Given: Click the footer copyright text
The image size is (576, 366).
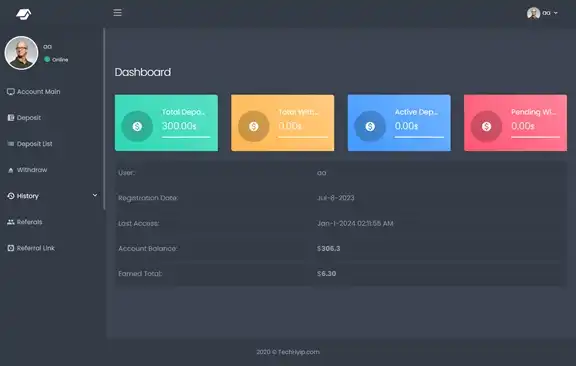Looking at the screenshot, I should click(x=288, y=352).
